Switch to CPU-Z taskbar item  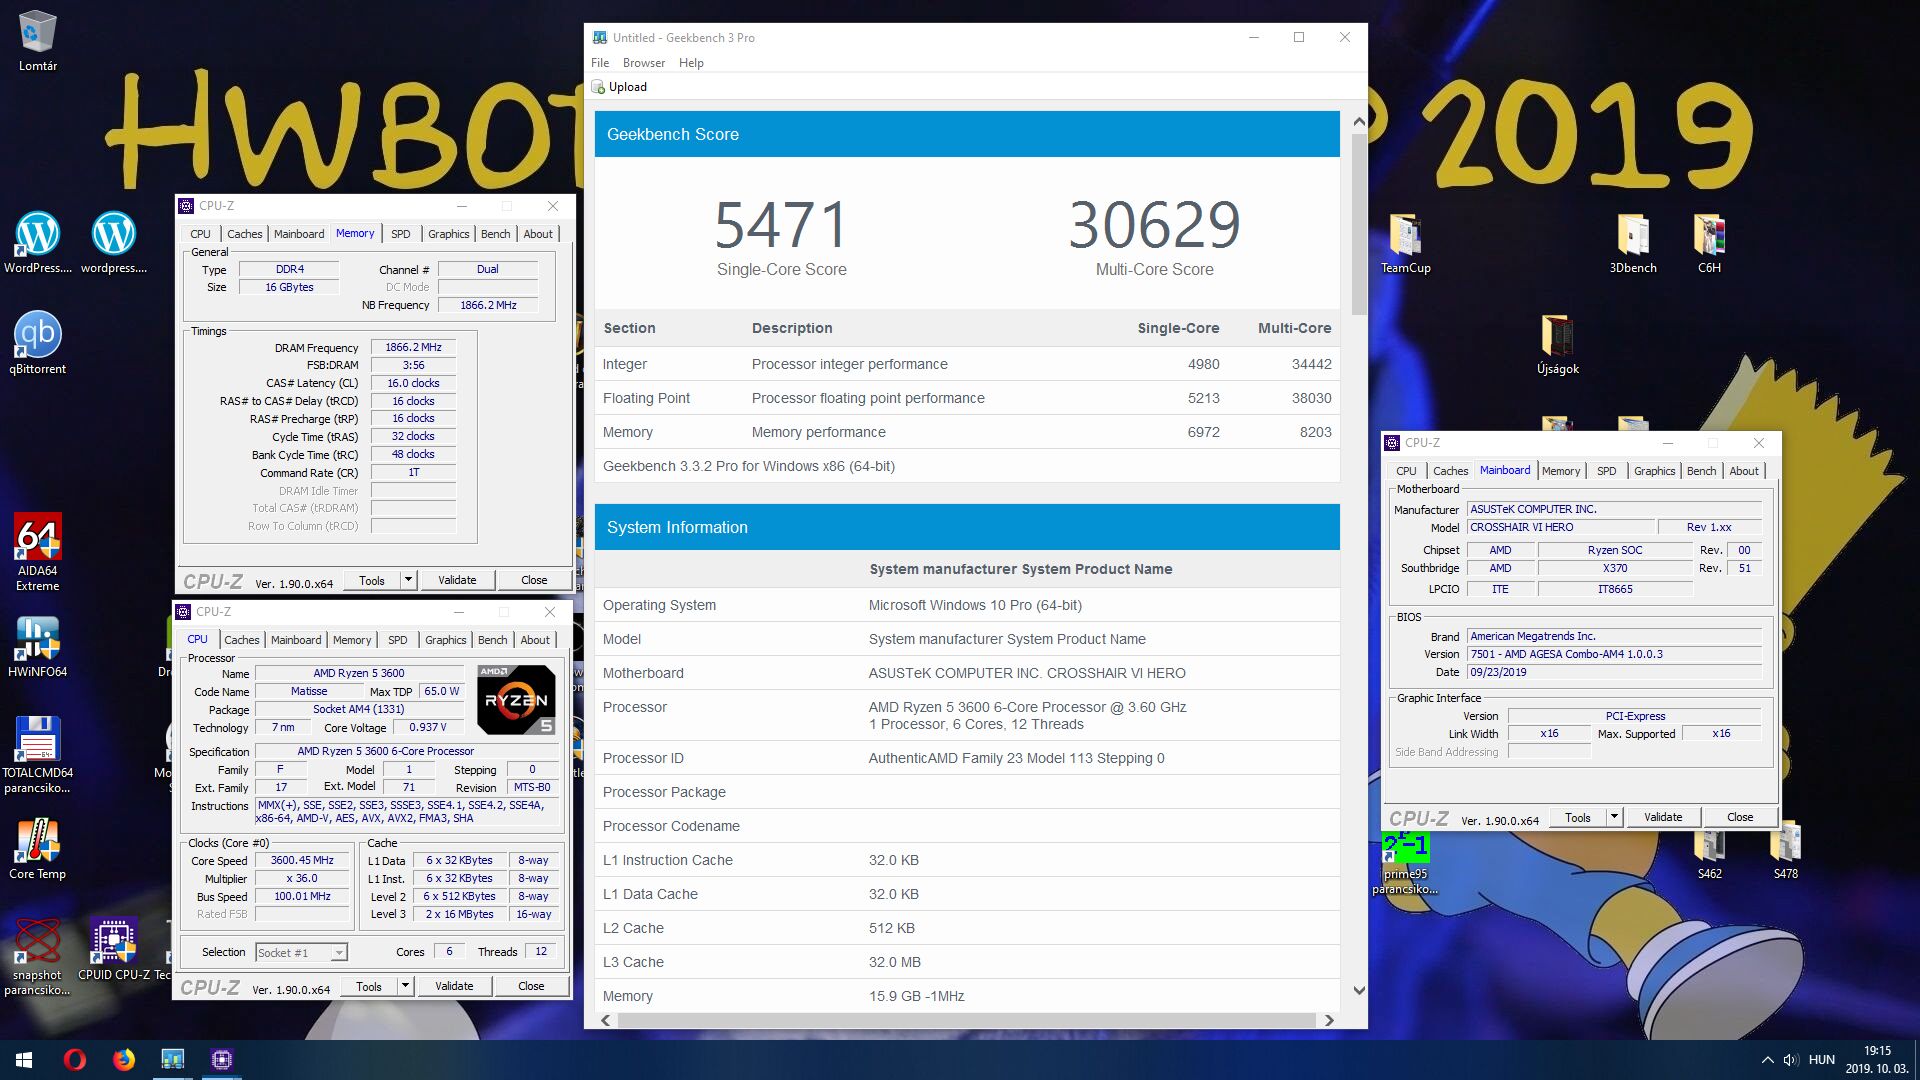[222, 1060]
